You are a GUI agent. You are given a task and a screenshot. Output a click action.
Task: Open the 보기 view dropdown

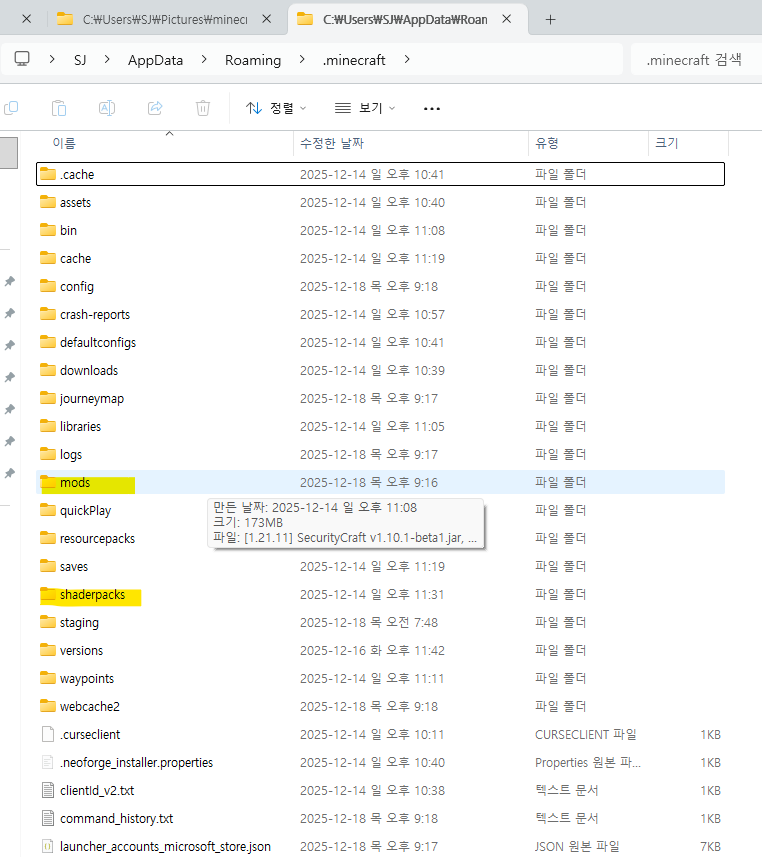coord(365,108)
